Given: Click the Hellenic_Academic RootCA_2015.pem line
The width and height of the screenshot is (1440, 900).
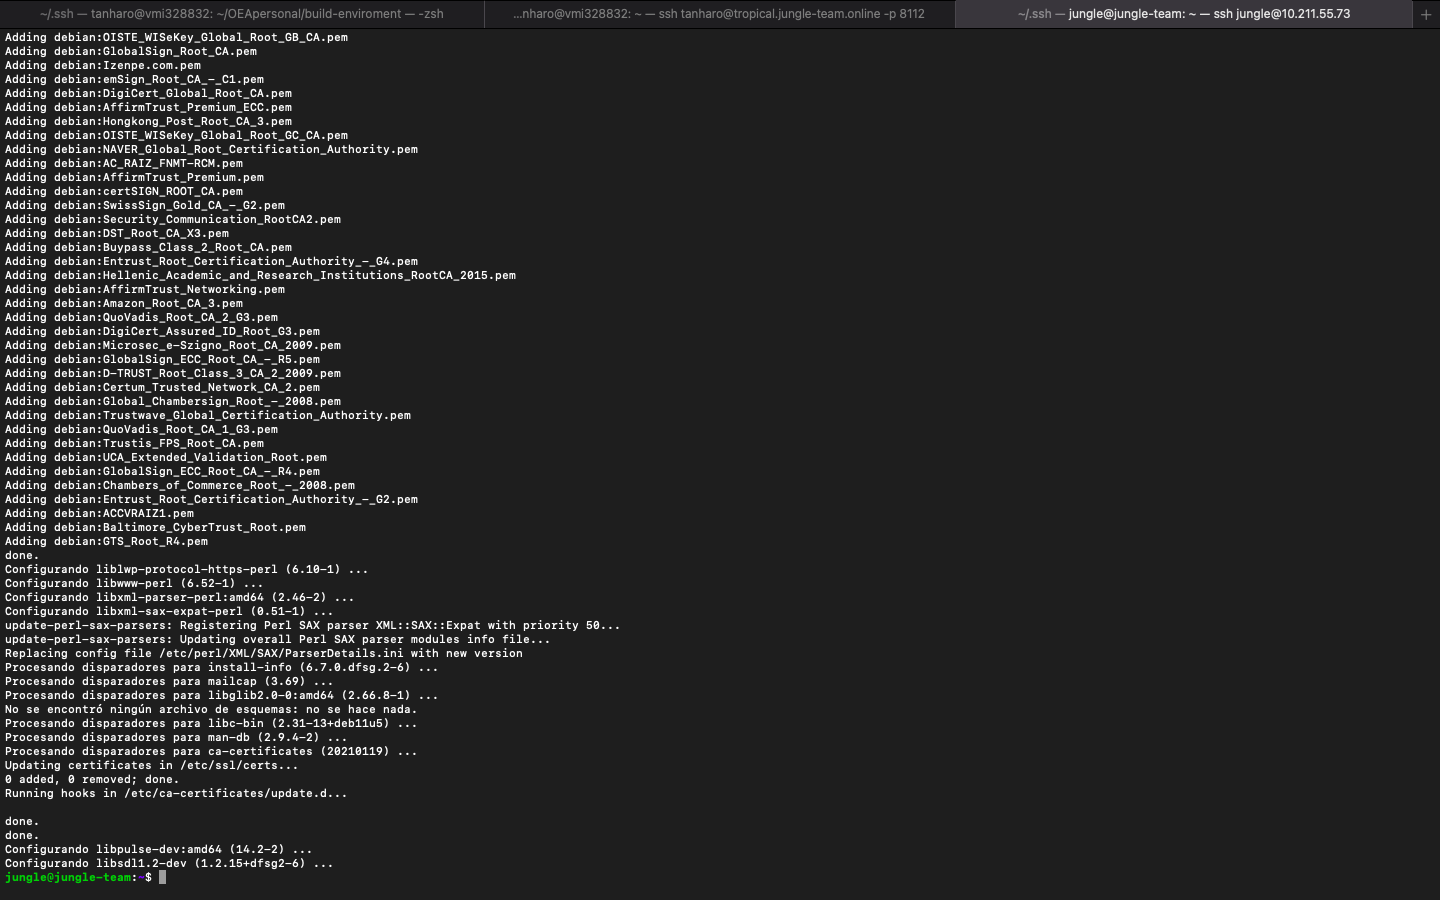Looking at the screenshot, I should click(260, 275).
